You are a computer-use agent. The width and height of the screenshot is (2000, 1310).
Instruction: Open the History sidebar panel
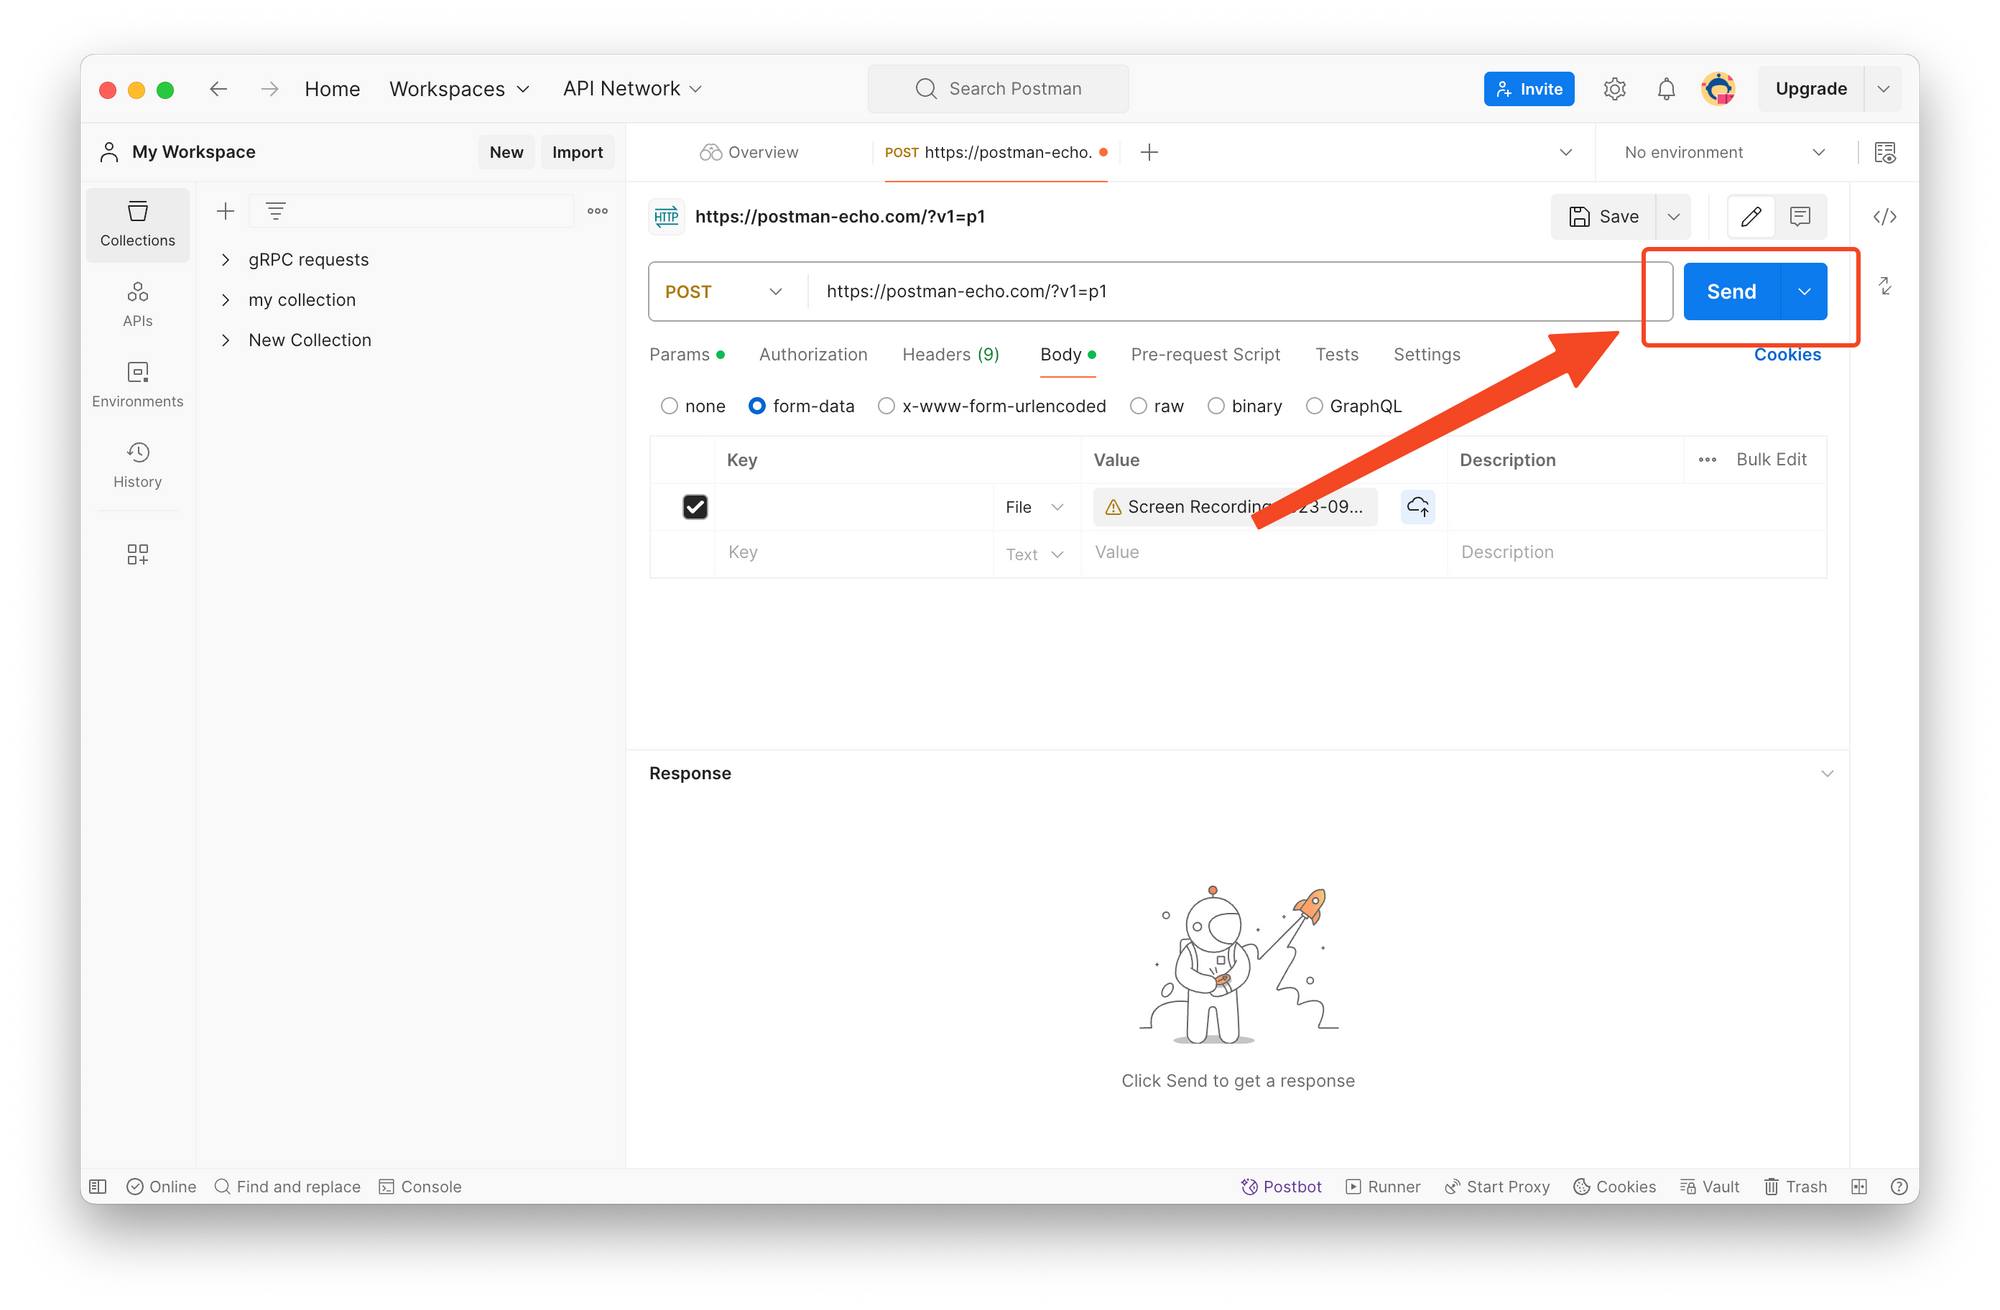coord(138,465)
